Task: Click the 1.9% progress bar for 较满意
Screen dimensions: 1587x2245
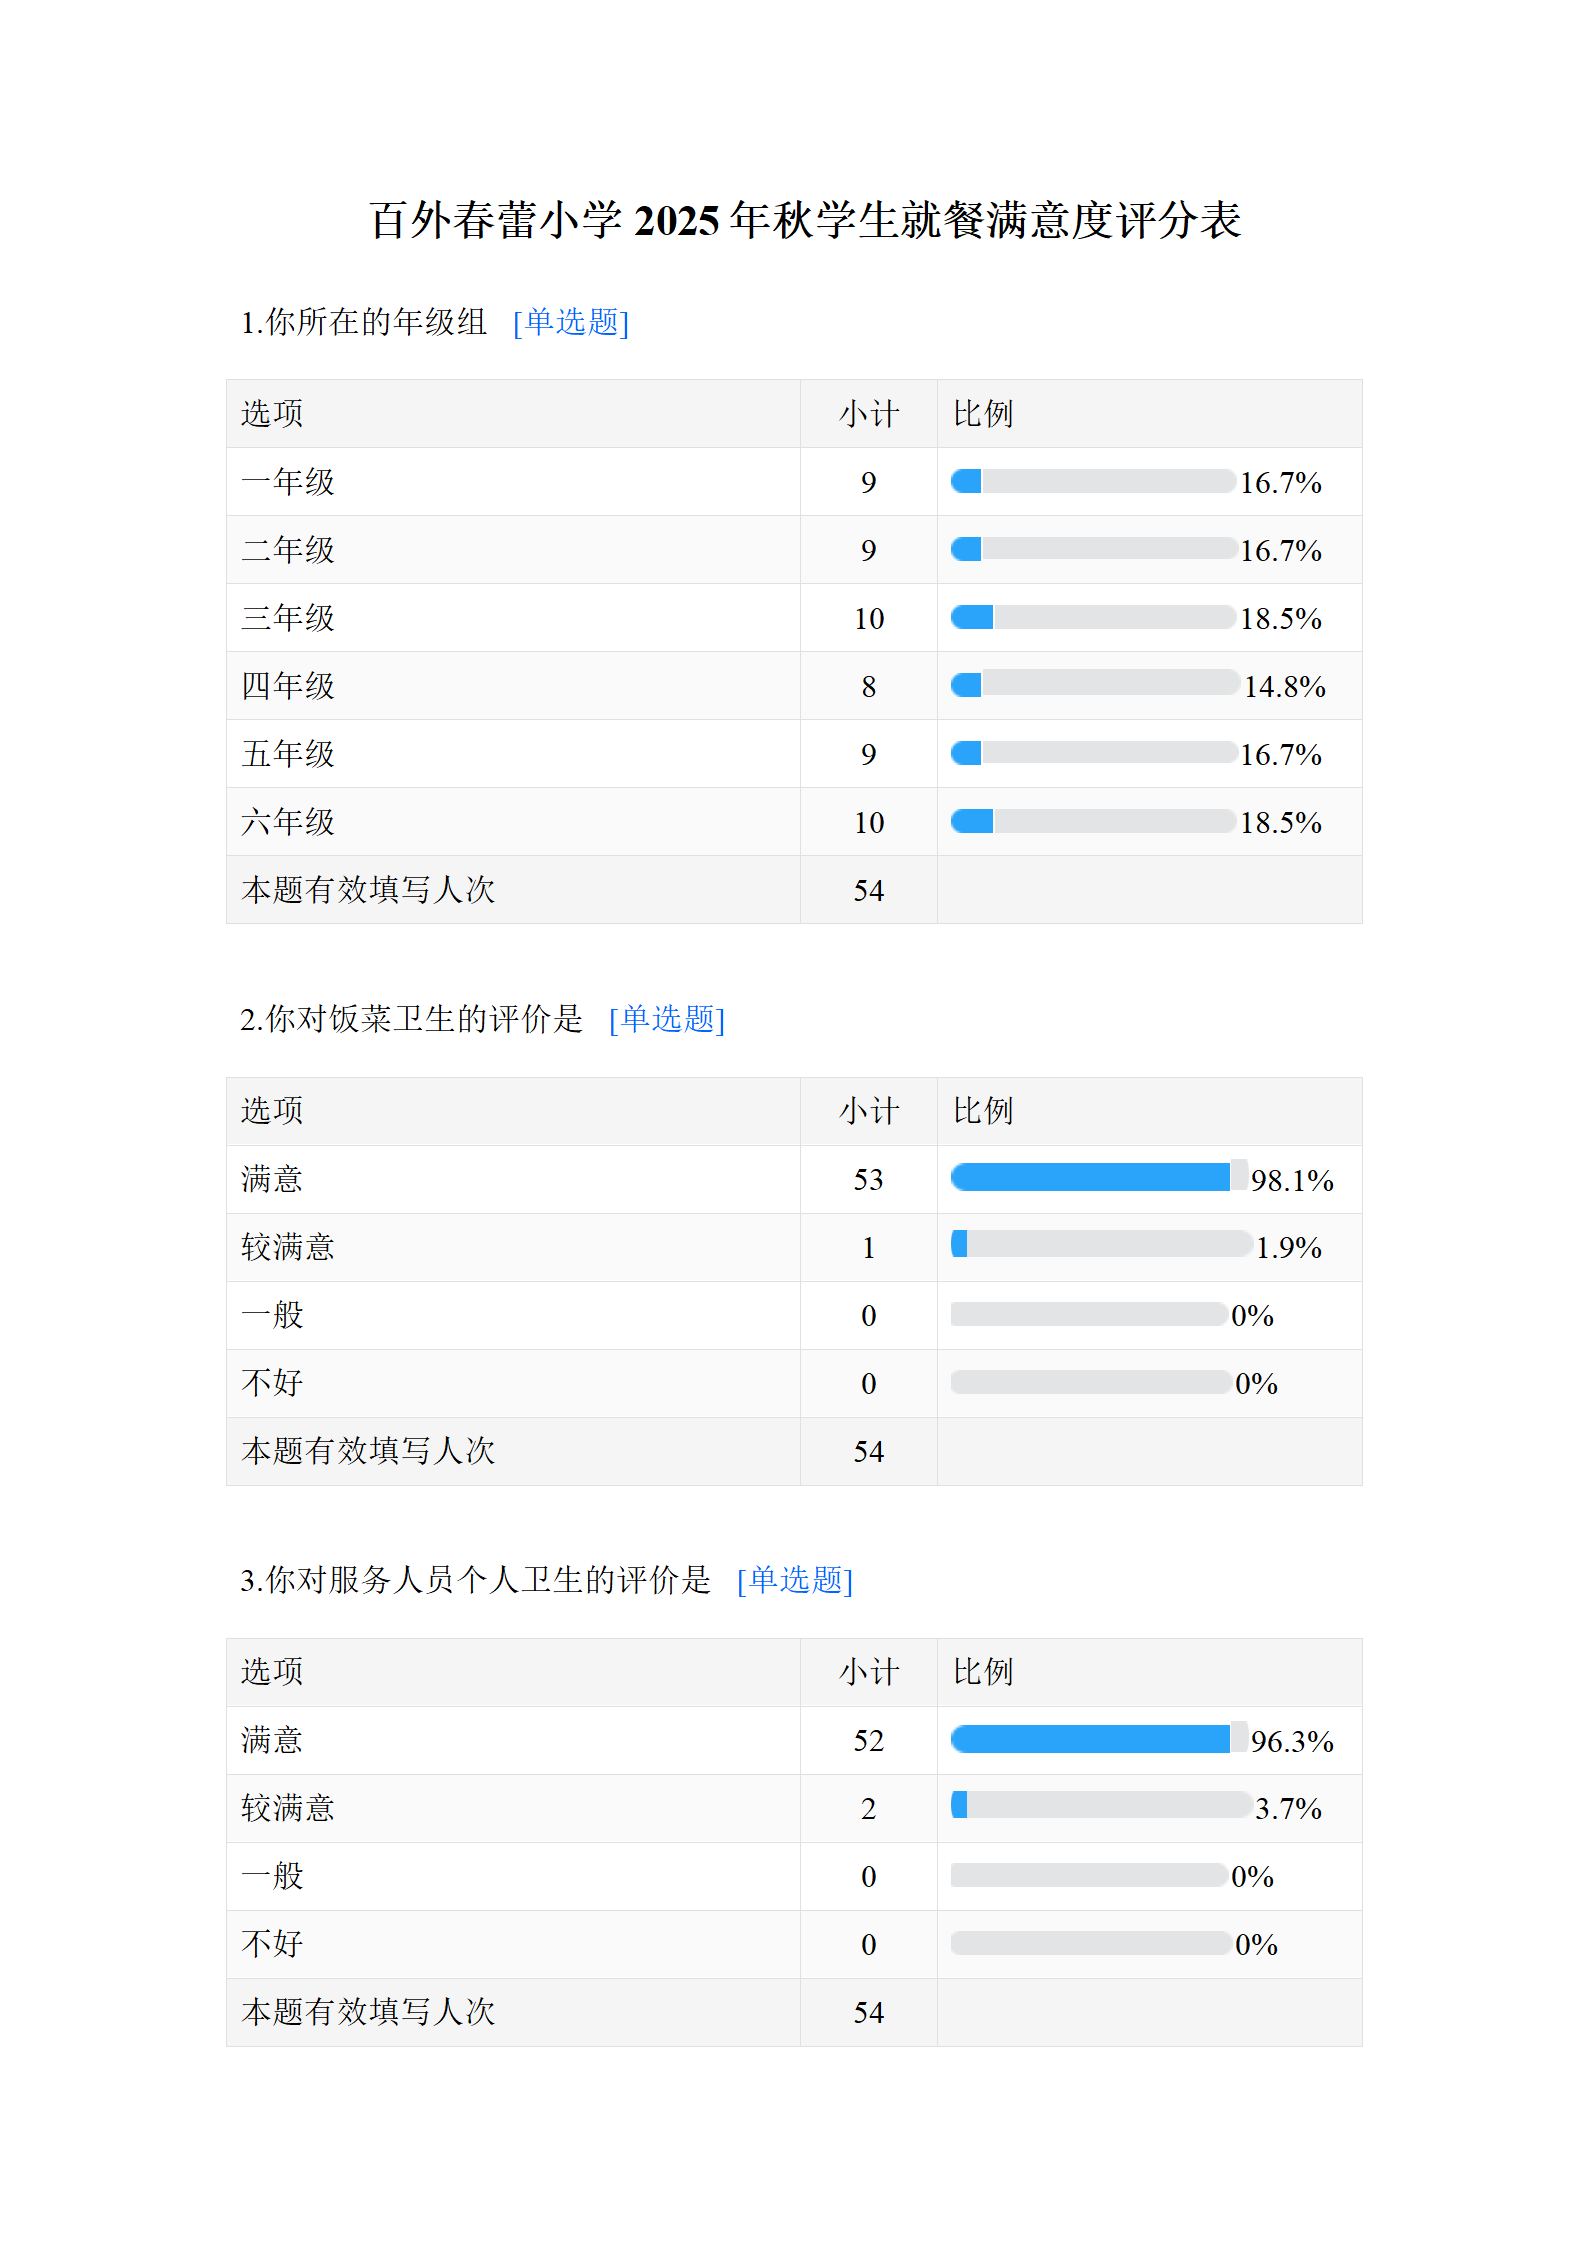Action: tap(1100, 1245)
